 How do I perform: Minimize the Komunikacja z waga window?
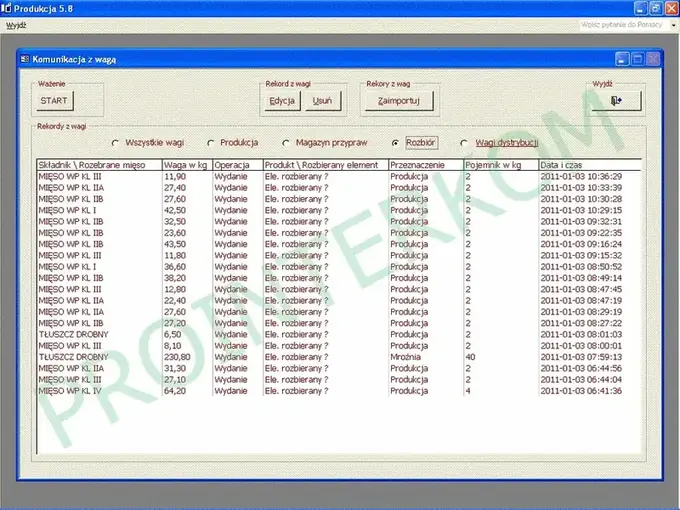coord(622,59)
